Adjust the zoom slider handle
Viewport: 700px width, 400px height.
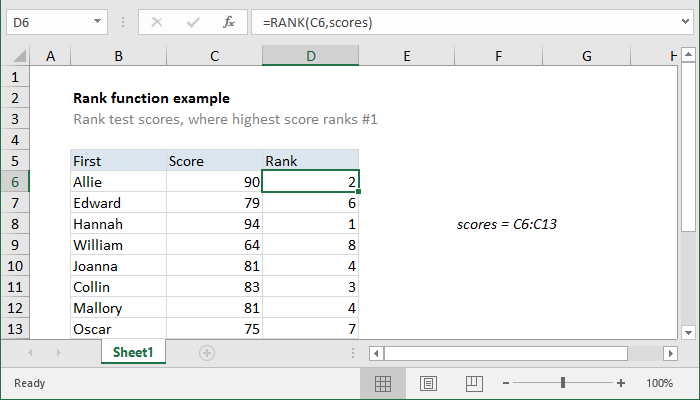point(563,383)
